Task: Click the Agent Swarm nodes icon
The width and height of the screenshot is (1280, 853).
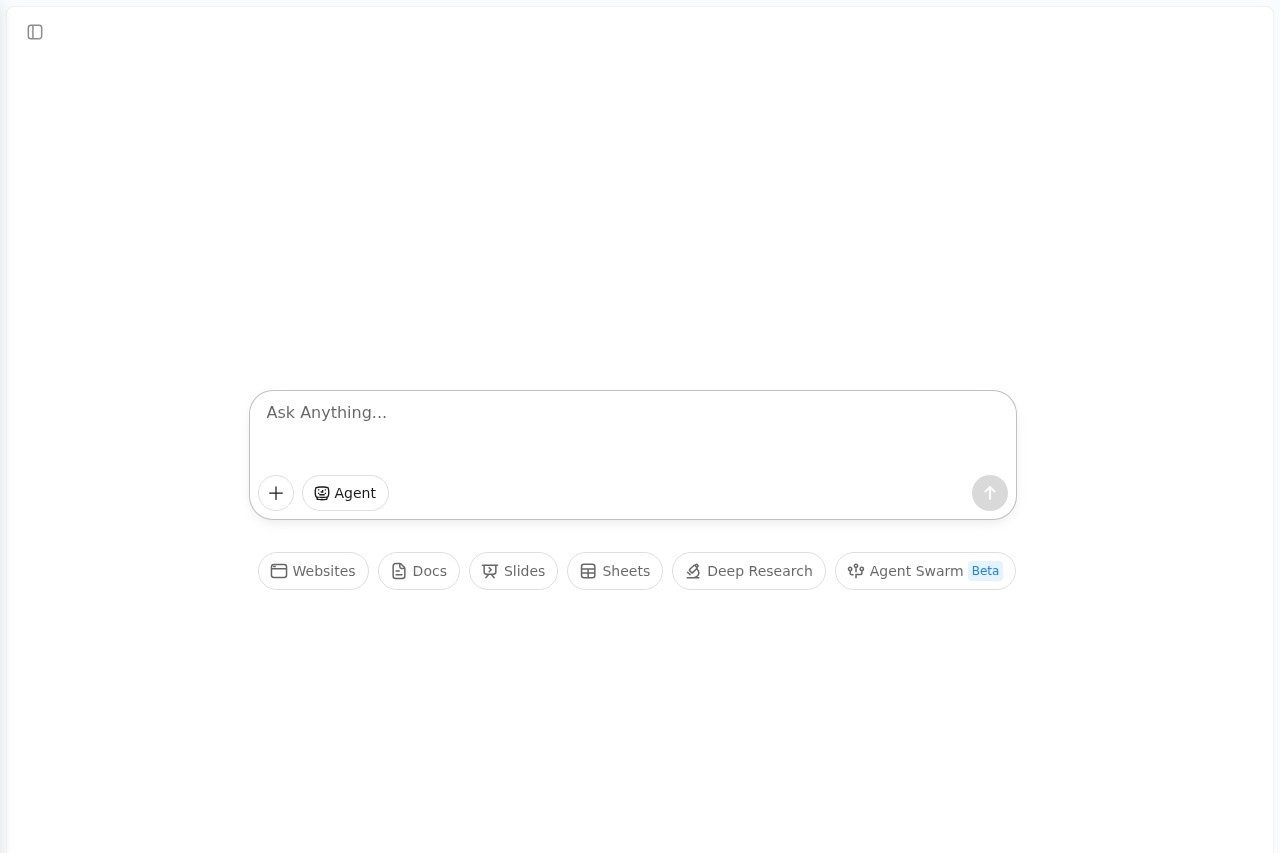Action: pyautogui.click(x=856, y=571)
